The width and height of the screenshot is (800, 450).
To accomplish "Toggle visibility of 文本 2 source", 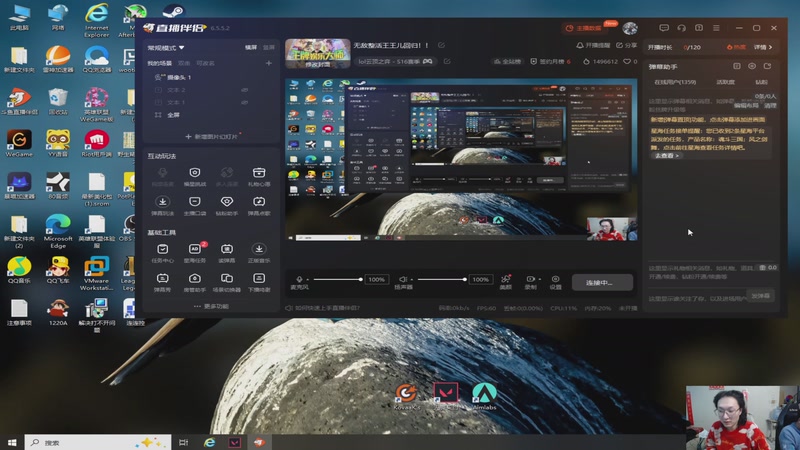I will [245, 90].
